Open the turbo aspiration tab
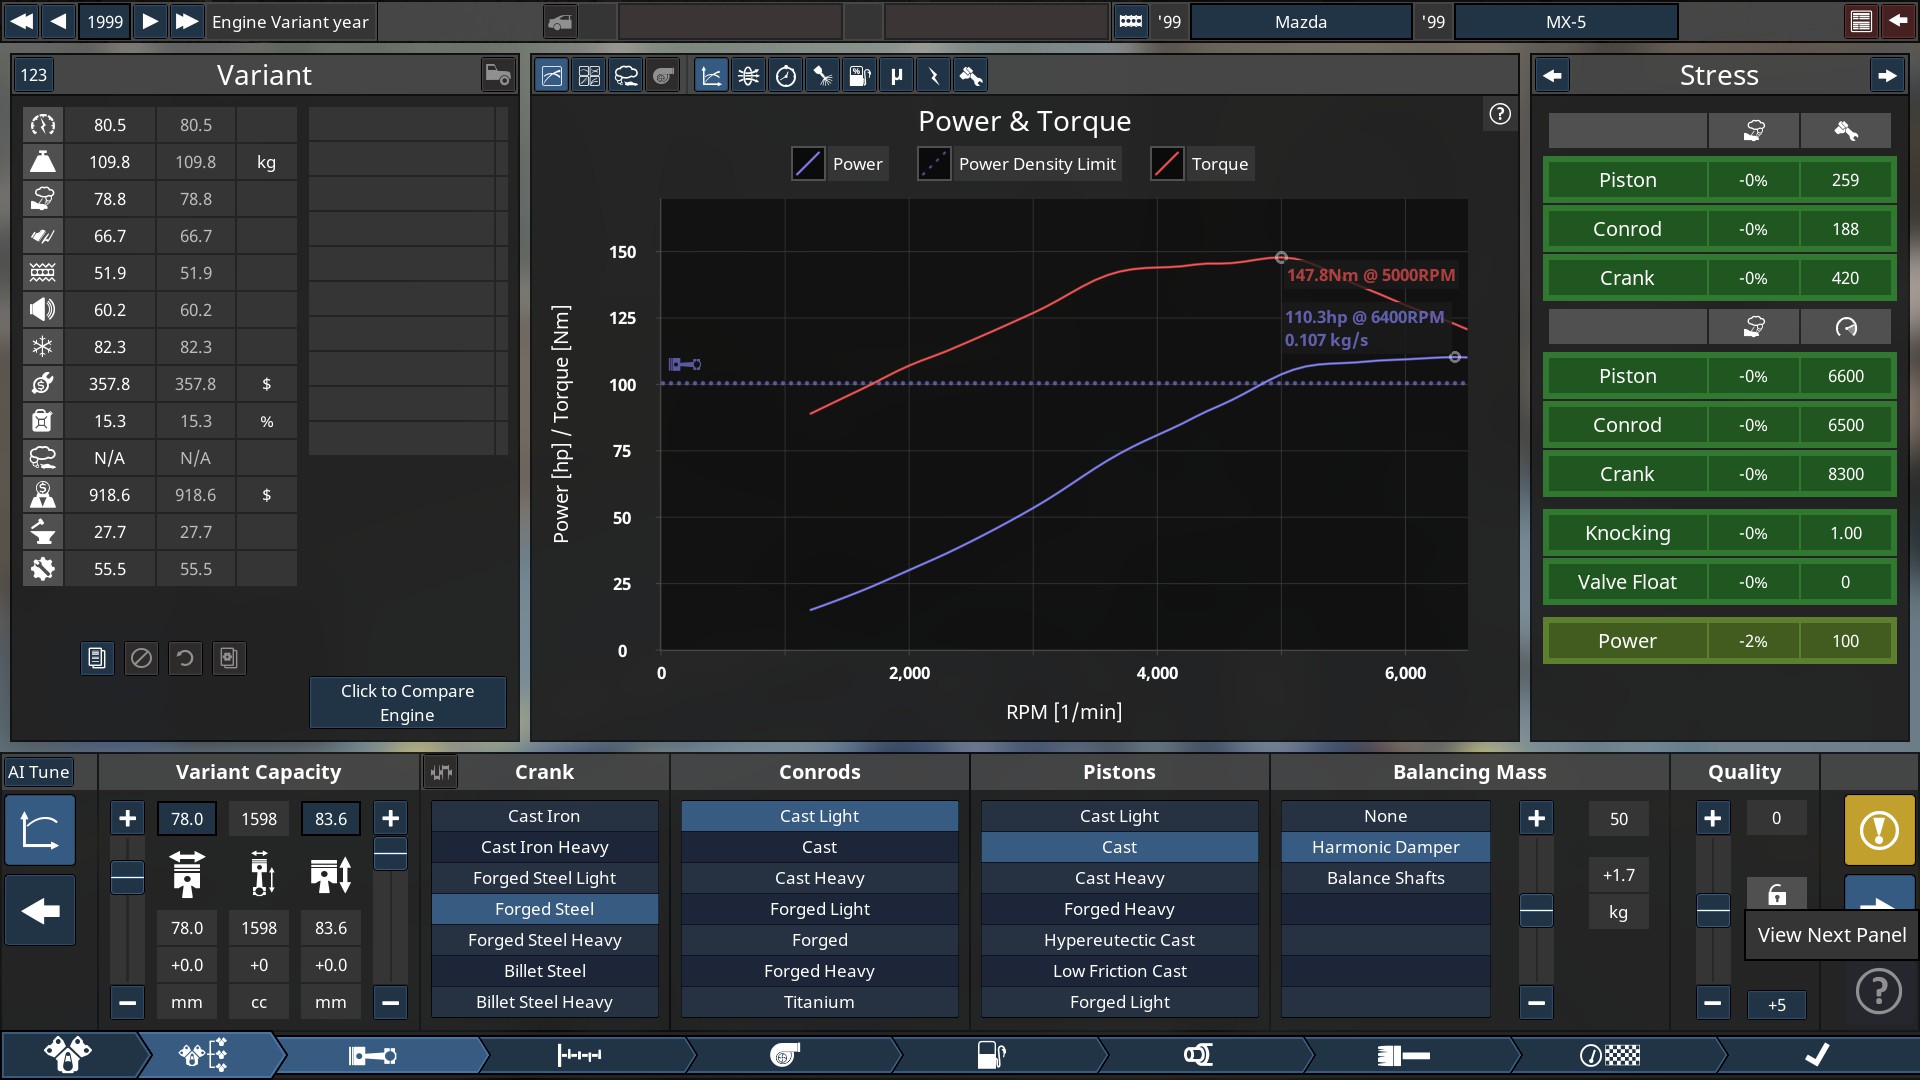The height and width of the screenshot is (1080, 1920). 785,1055
